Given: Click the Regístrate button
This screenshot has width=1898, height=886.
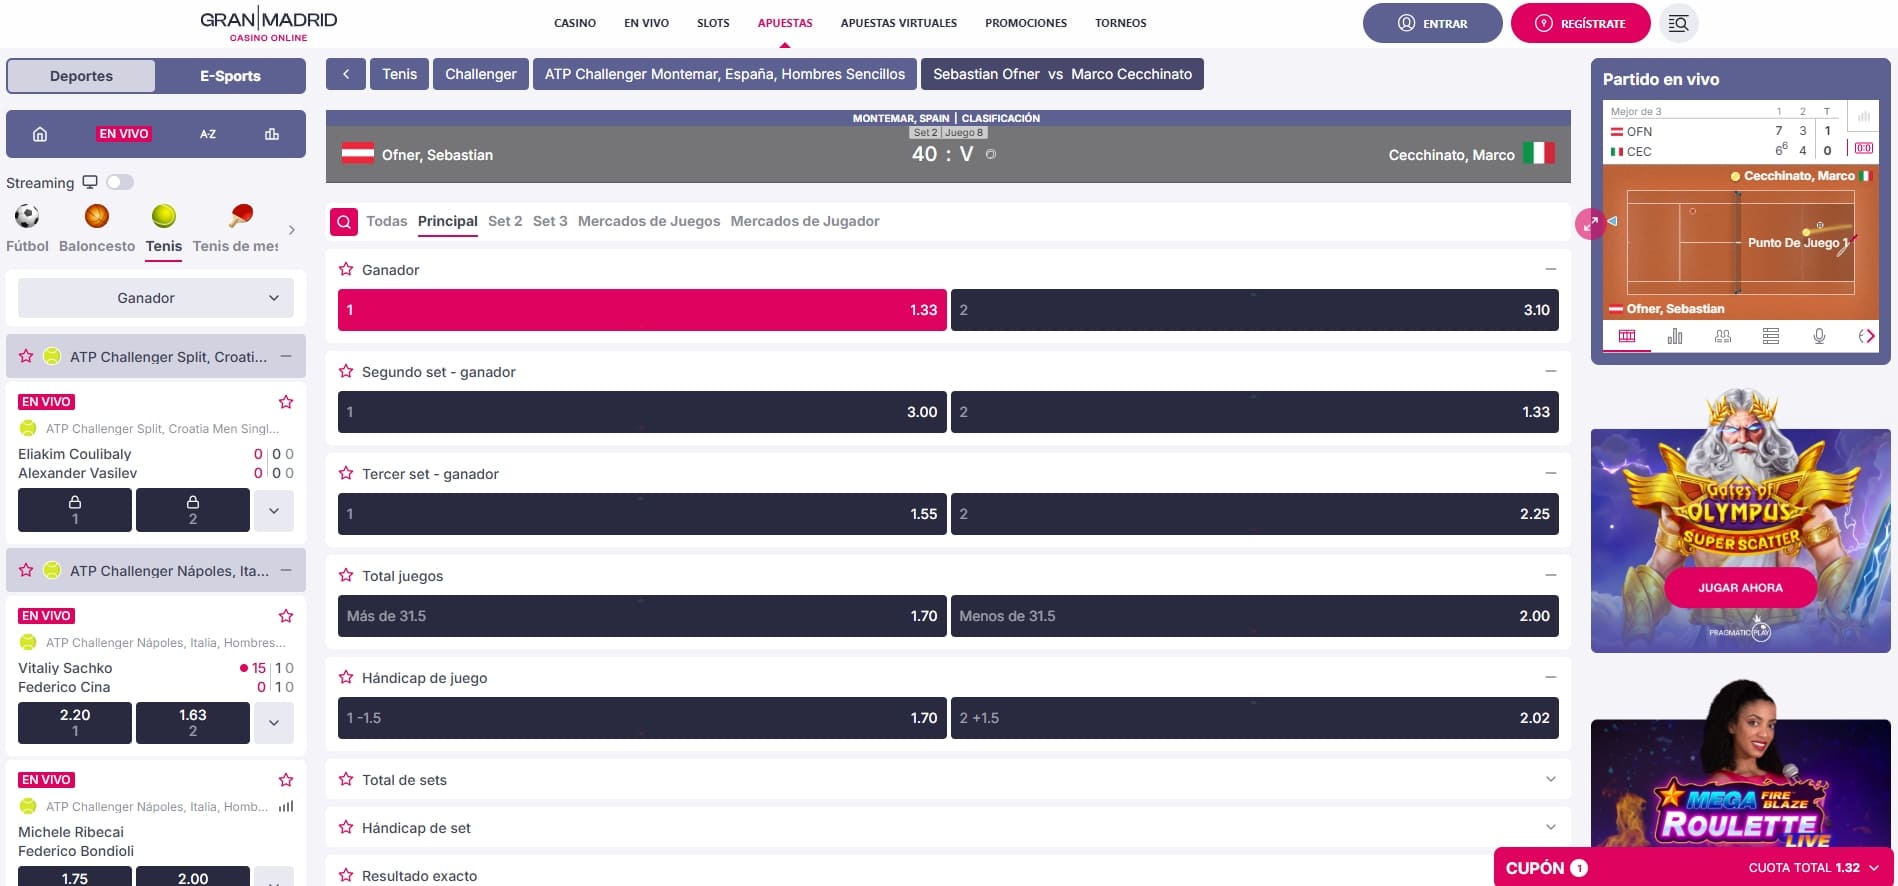Looking at the screenshot, I should 1580,23.
